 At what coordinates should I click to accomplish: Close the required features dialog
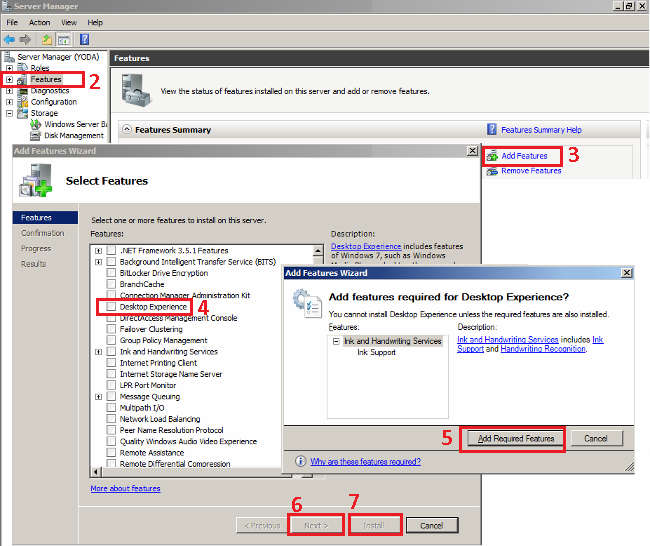click(x=627, y=273)
